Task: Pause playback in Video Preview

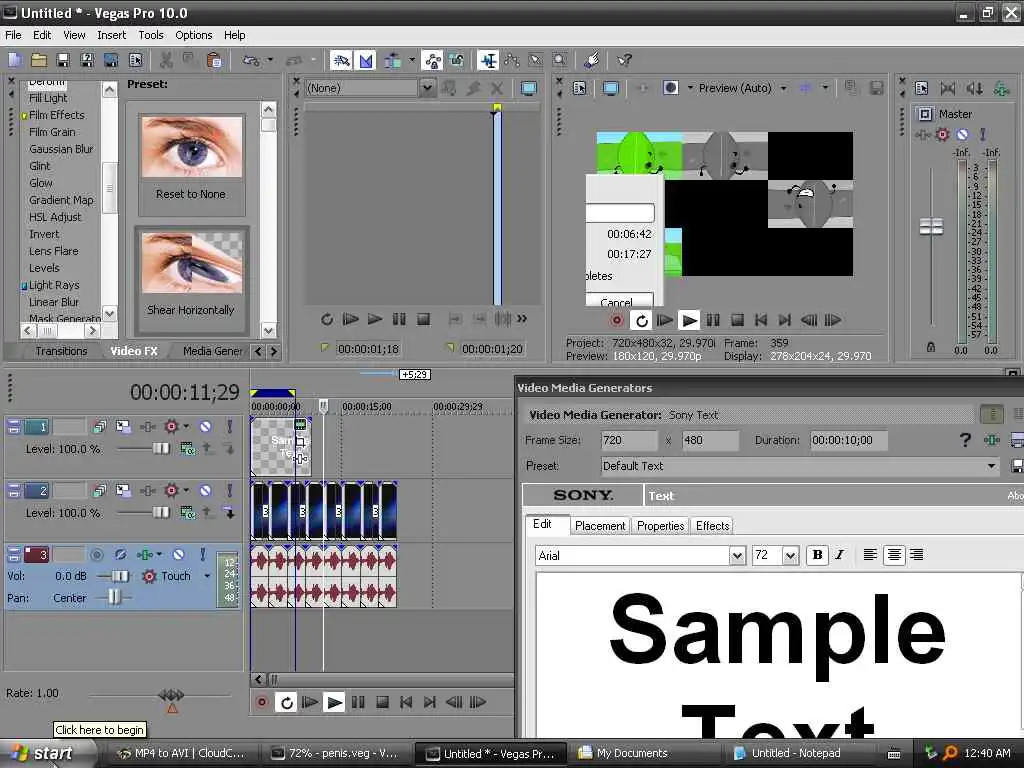Action: pyautogui.click(x=713, y=320)
